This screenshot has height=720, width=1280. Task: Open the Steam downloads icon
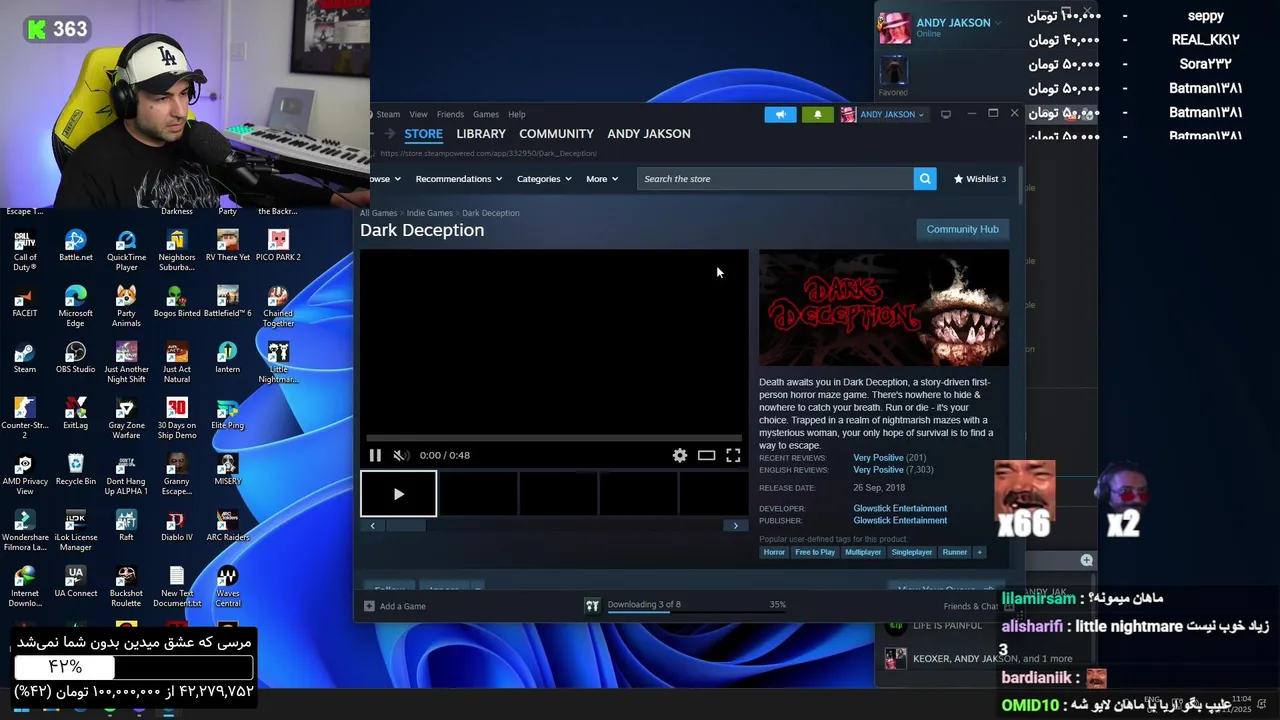[x=592, y=605]
